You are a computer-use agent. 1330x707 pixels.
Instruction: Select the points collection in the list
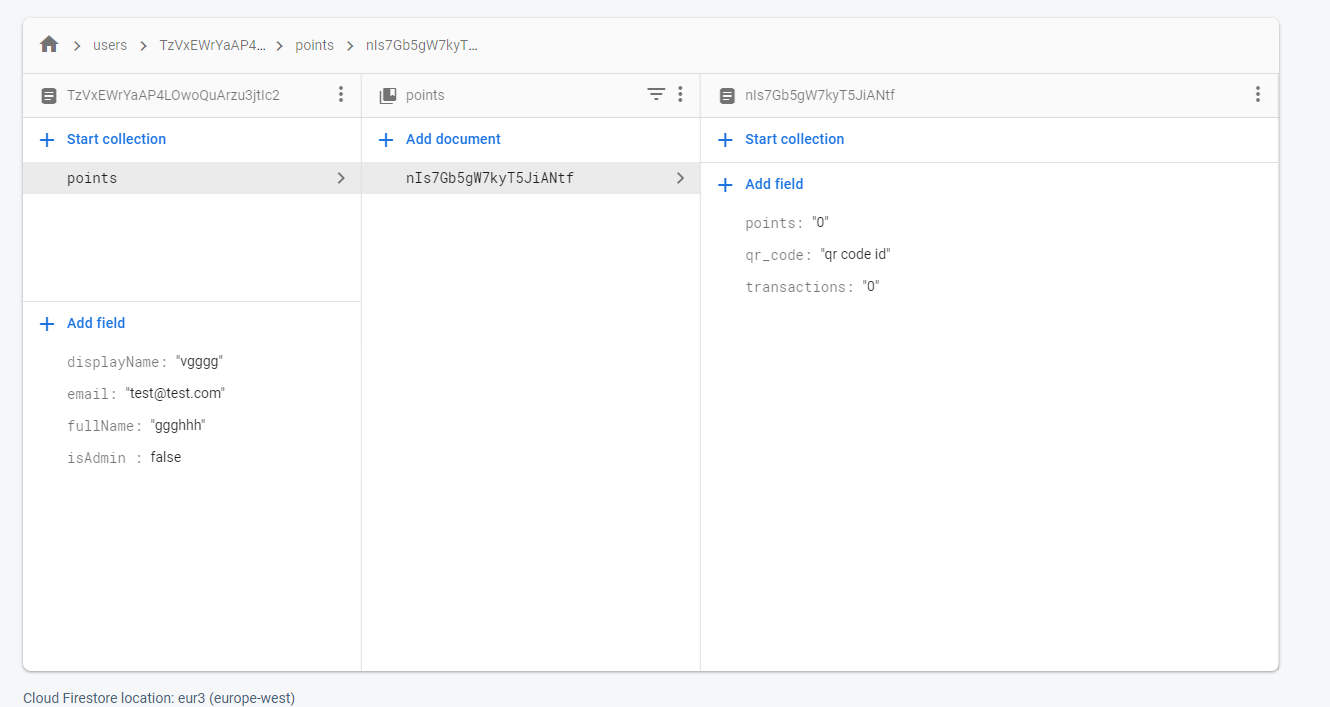[x=92, y=178]
